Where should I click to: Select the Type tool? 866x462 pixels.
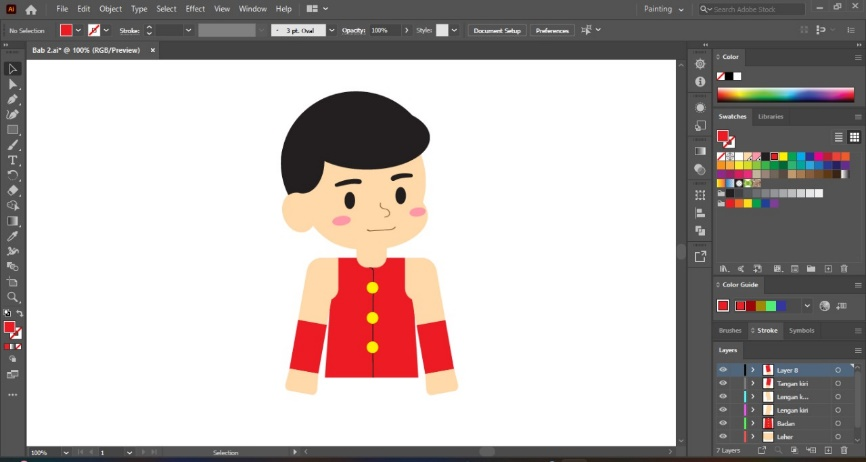coord(12,160)
